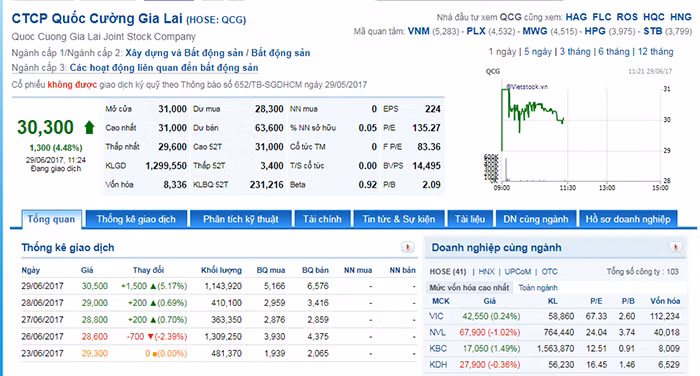Select the HNX exchange filter
This screenshot has height=376, width=700.
click(x=486, y=272)
